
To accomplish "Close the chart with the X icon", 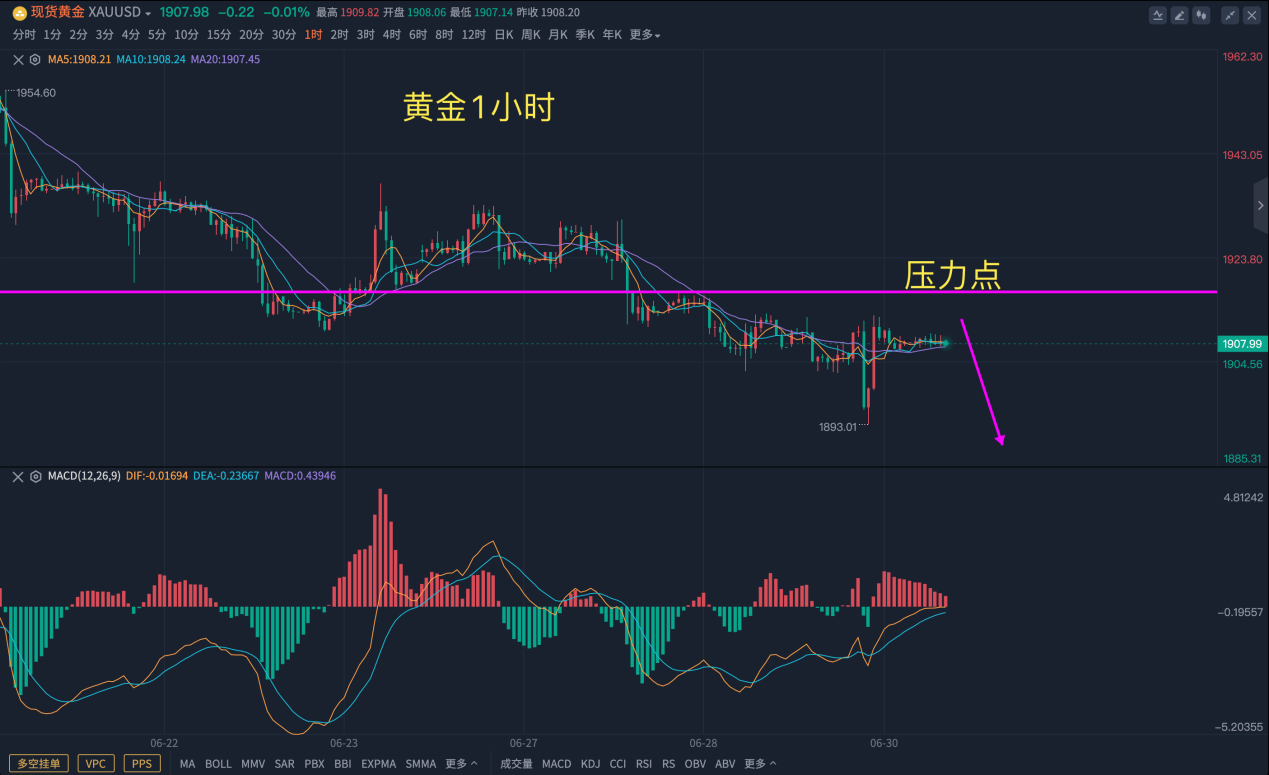I will point(1251,15).
